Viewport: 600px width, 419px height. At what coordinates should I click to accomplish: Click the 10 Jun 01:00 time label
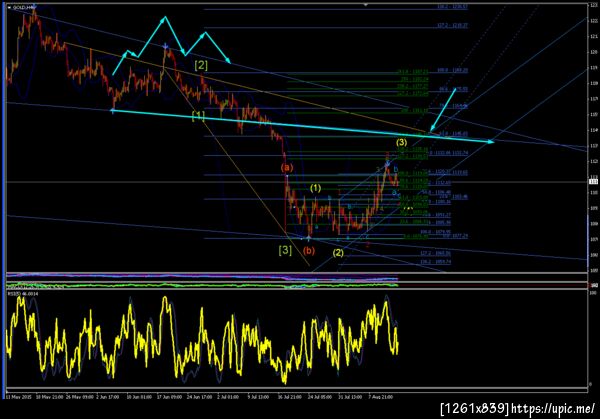point(139,397)
